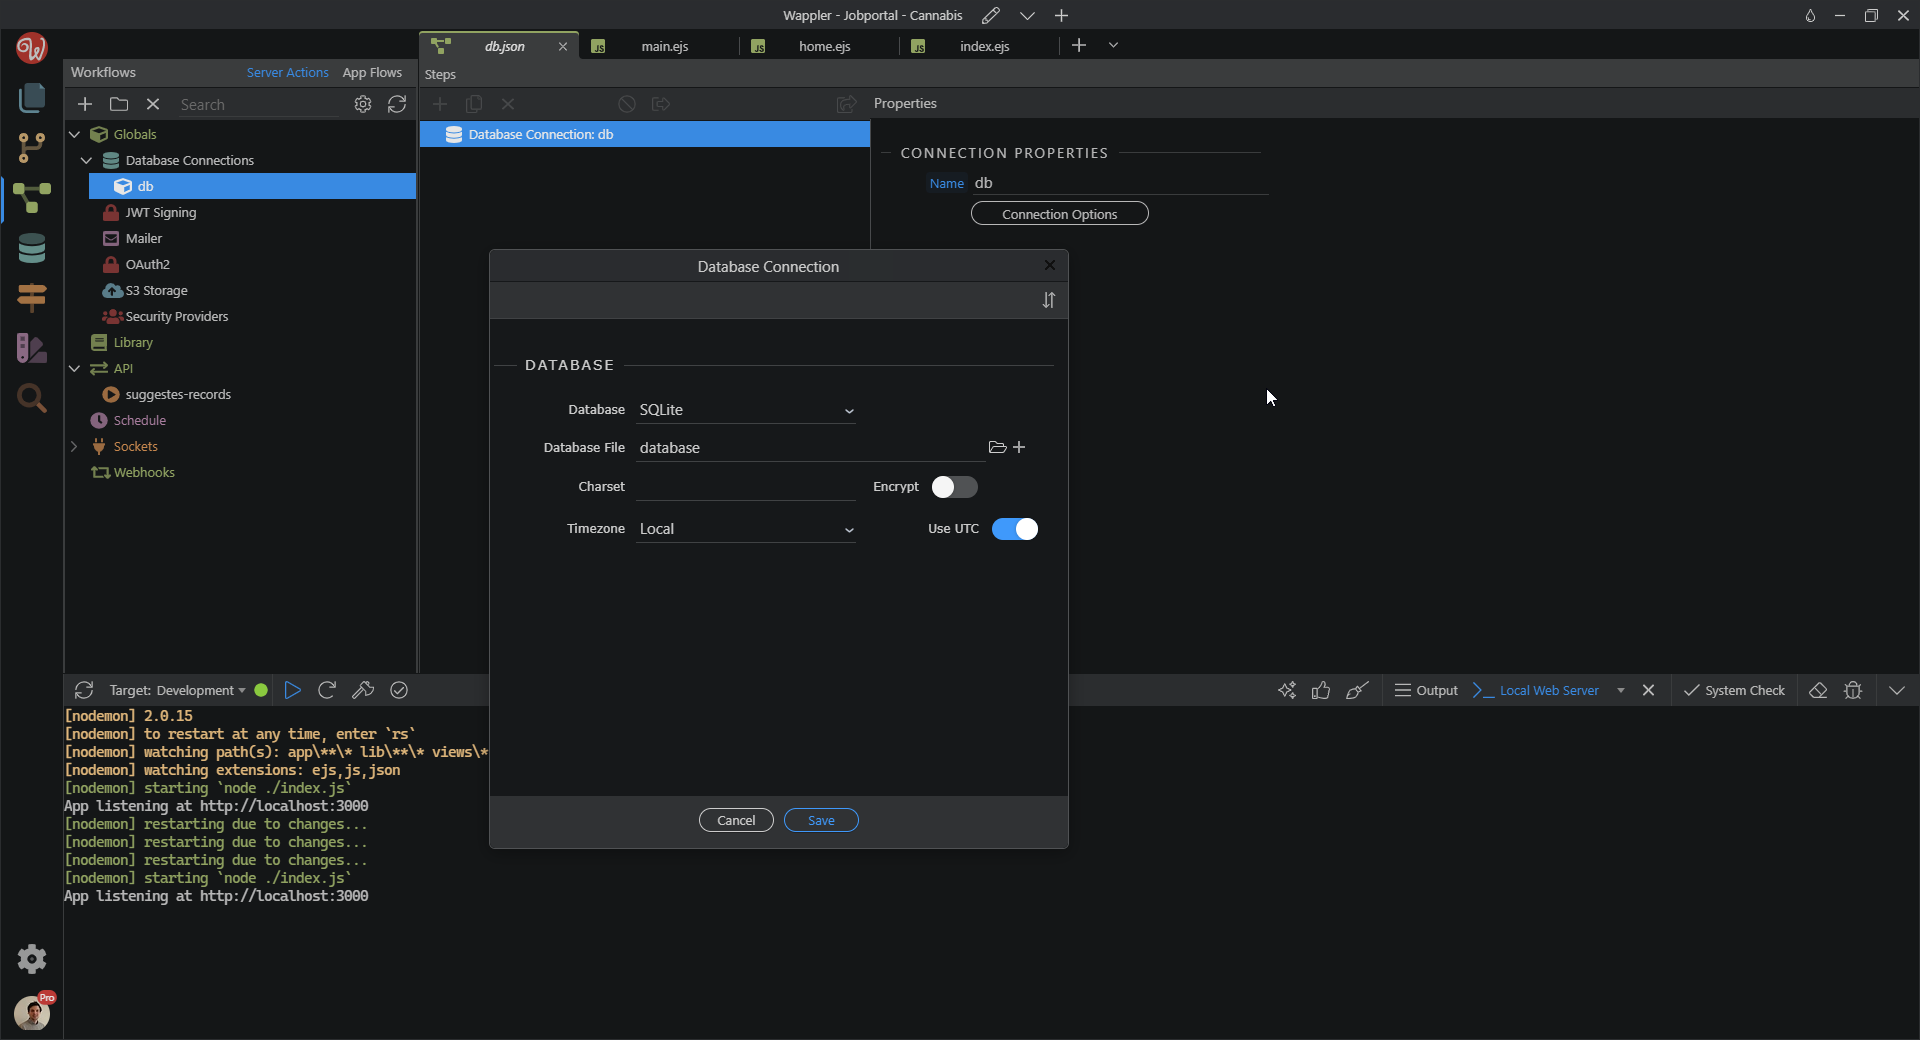
Task: Switch to the main.ejs tab
Action: coord(664,46)
